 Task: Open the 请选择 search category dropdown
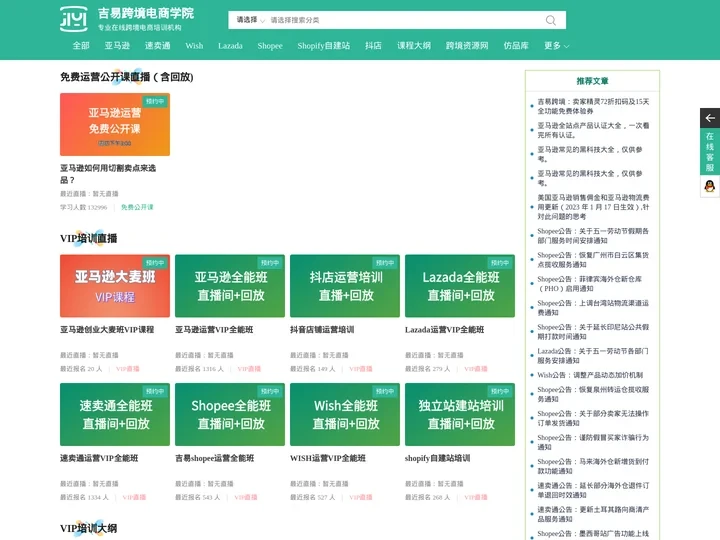pyautogui.click(x=250, y=20)
